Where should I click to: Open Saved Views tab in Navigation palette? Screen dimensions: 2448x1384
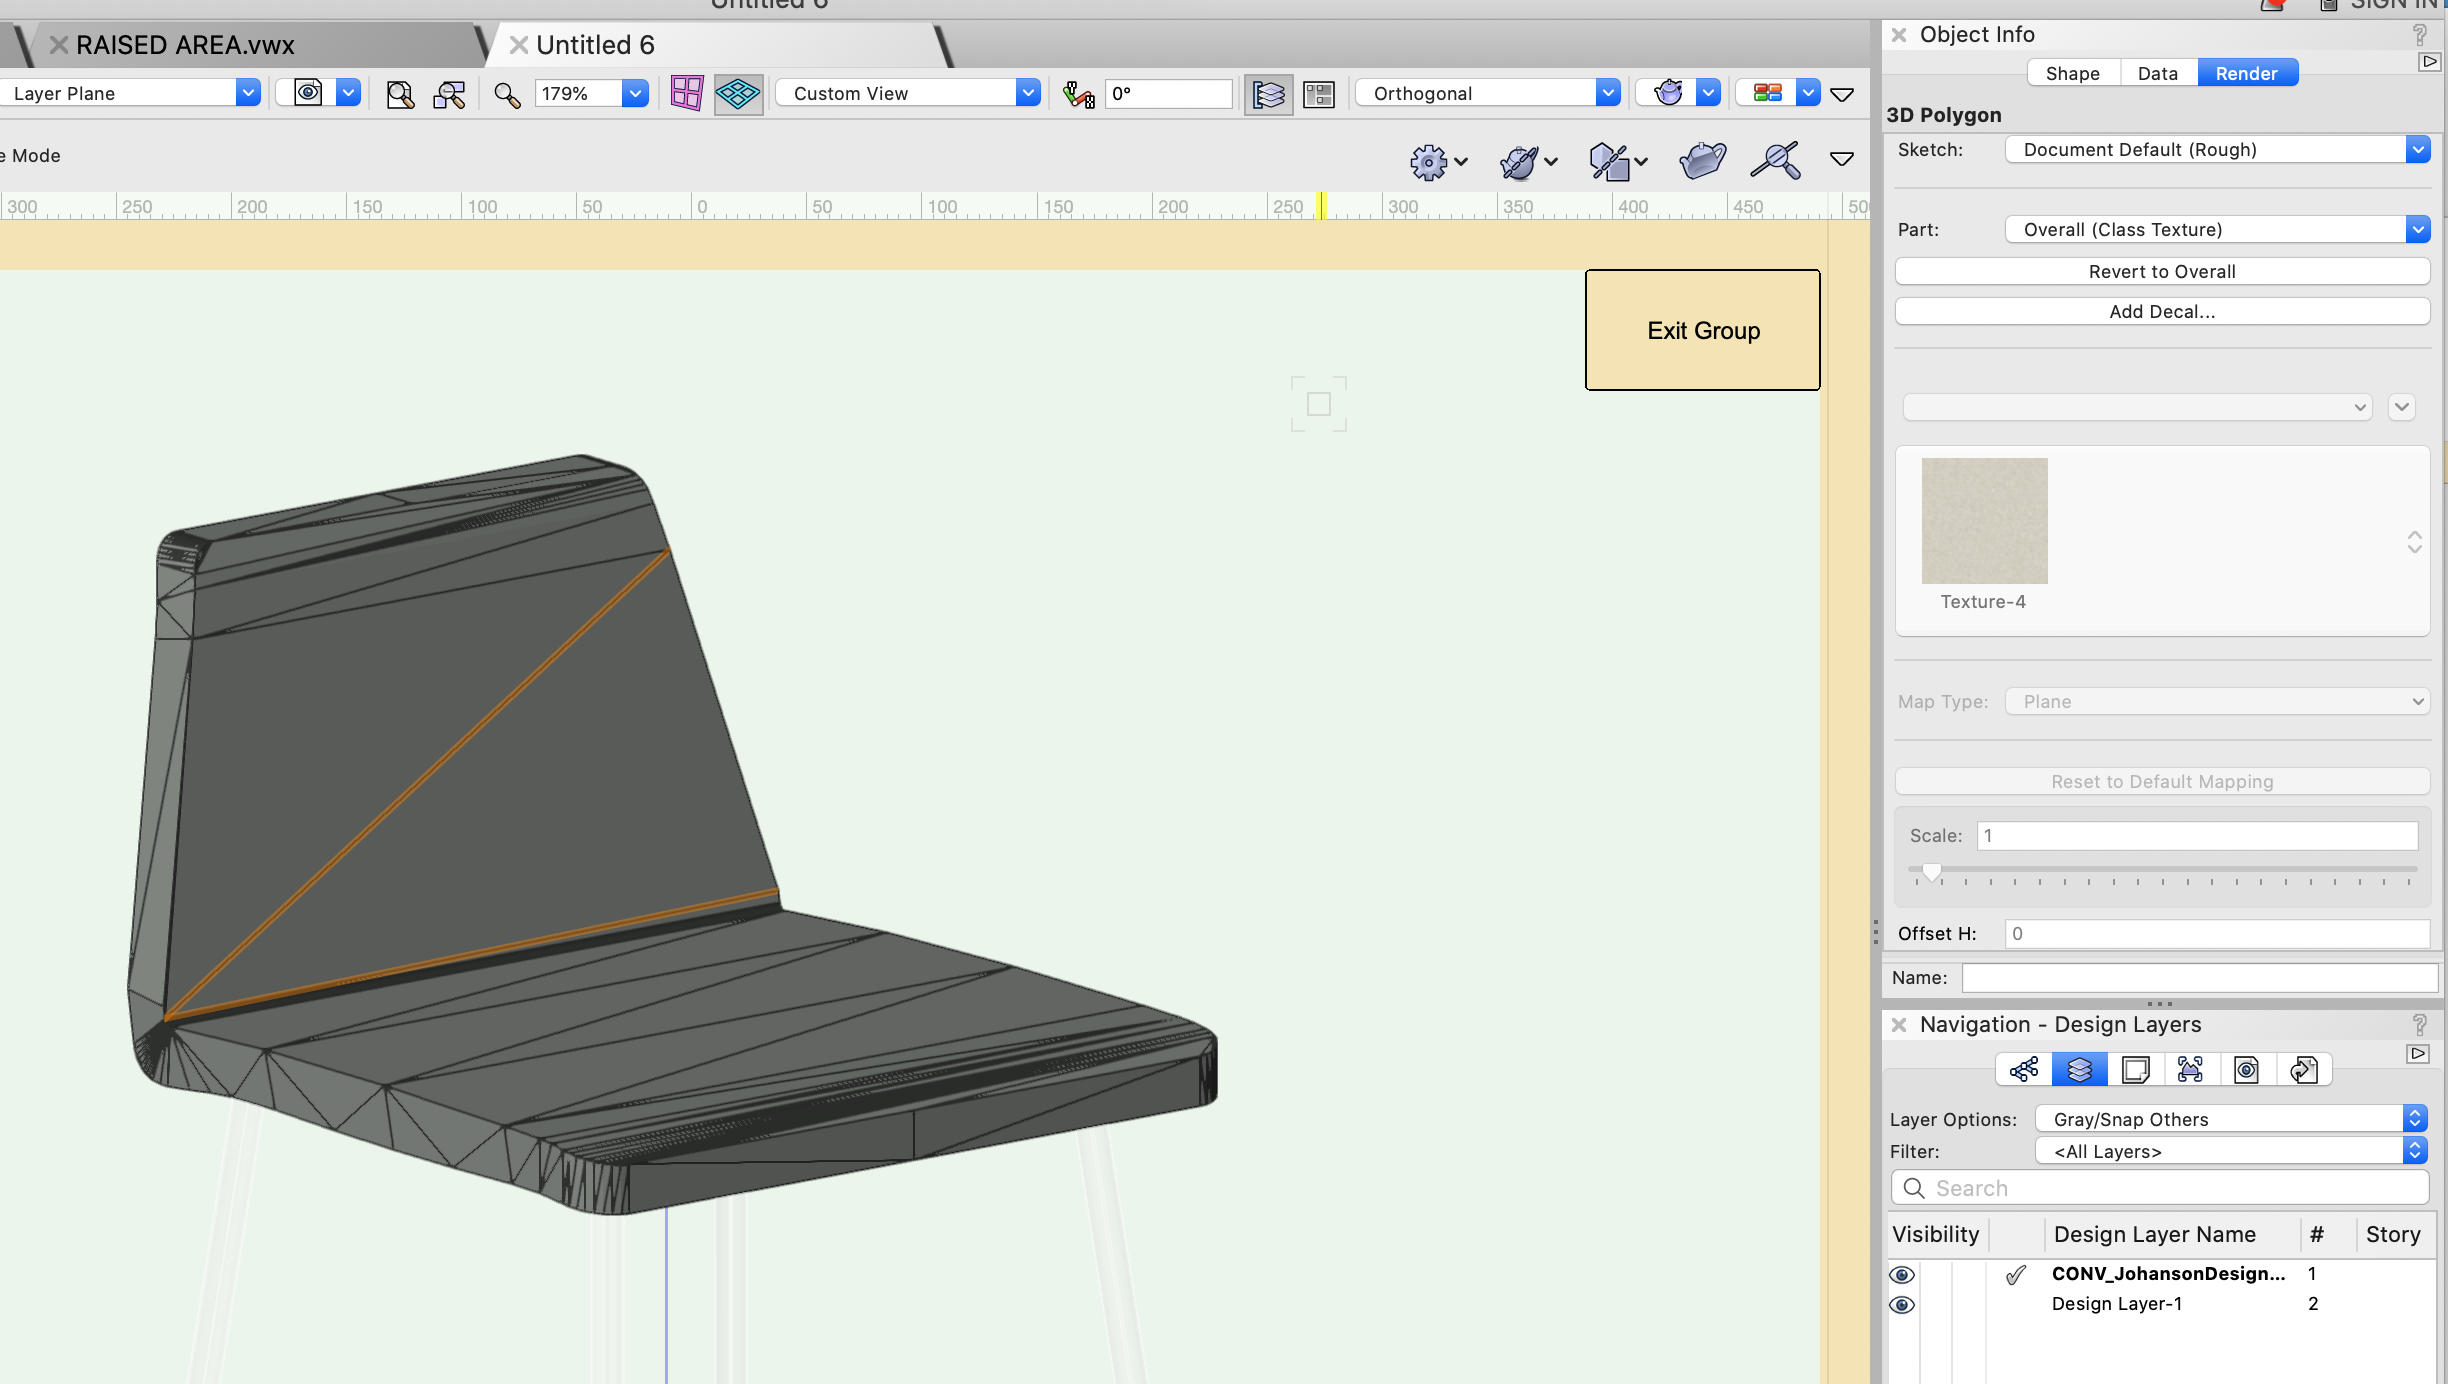tap(2246, 1070)
